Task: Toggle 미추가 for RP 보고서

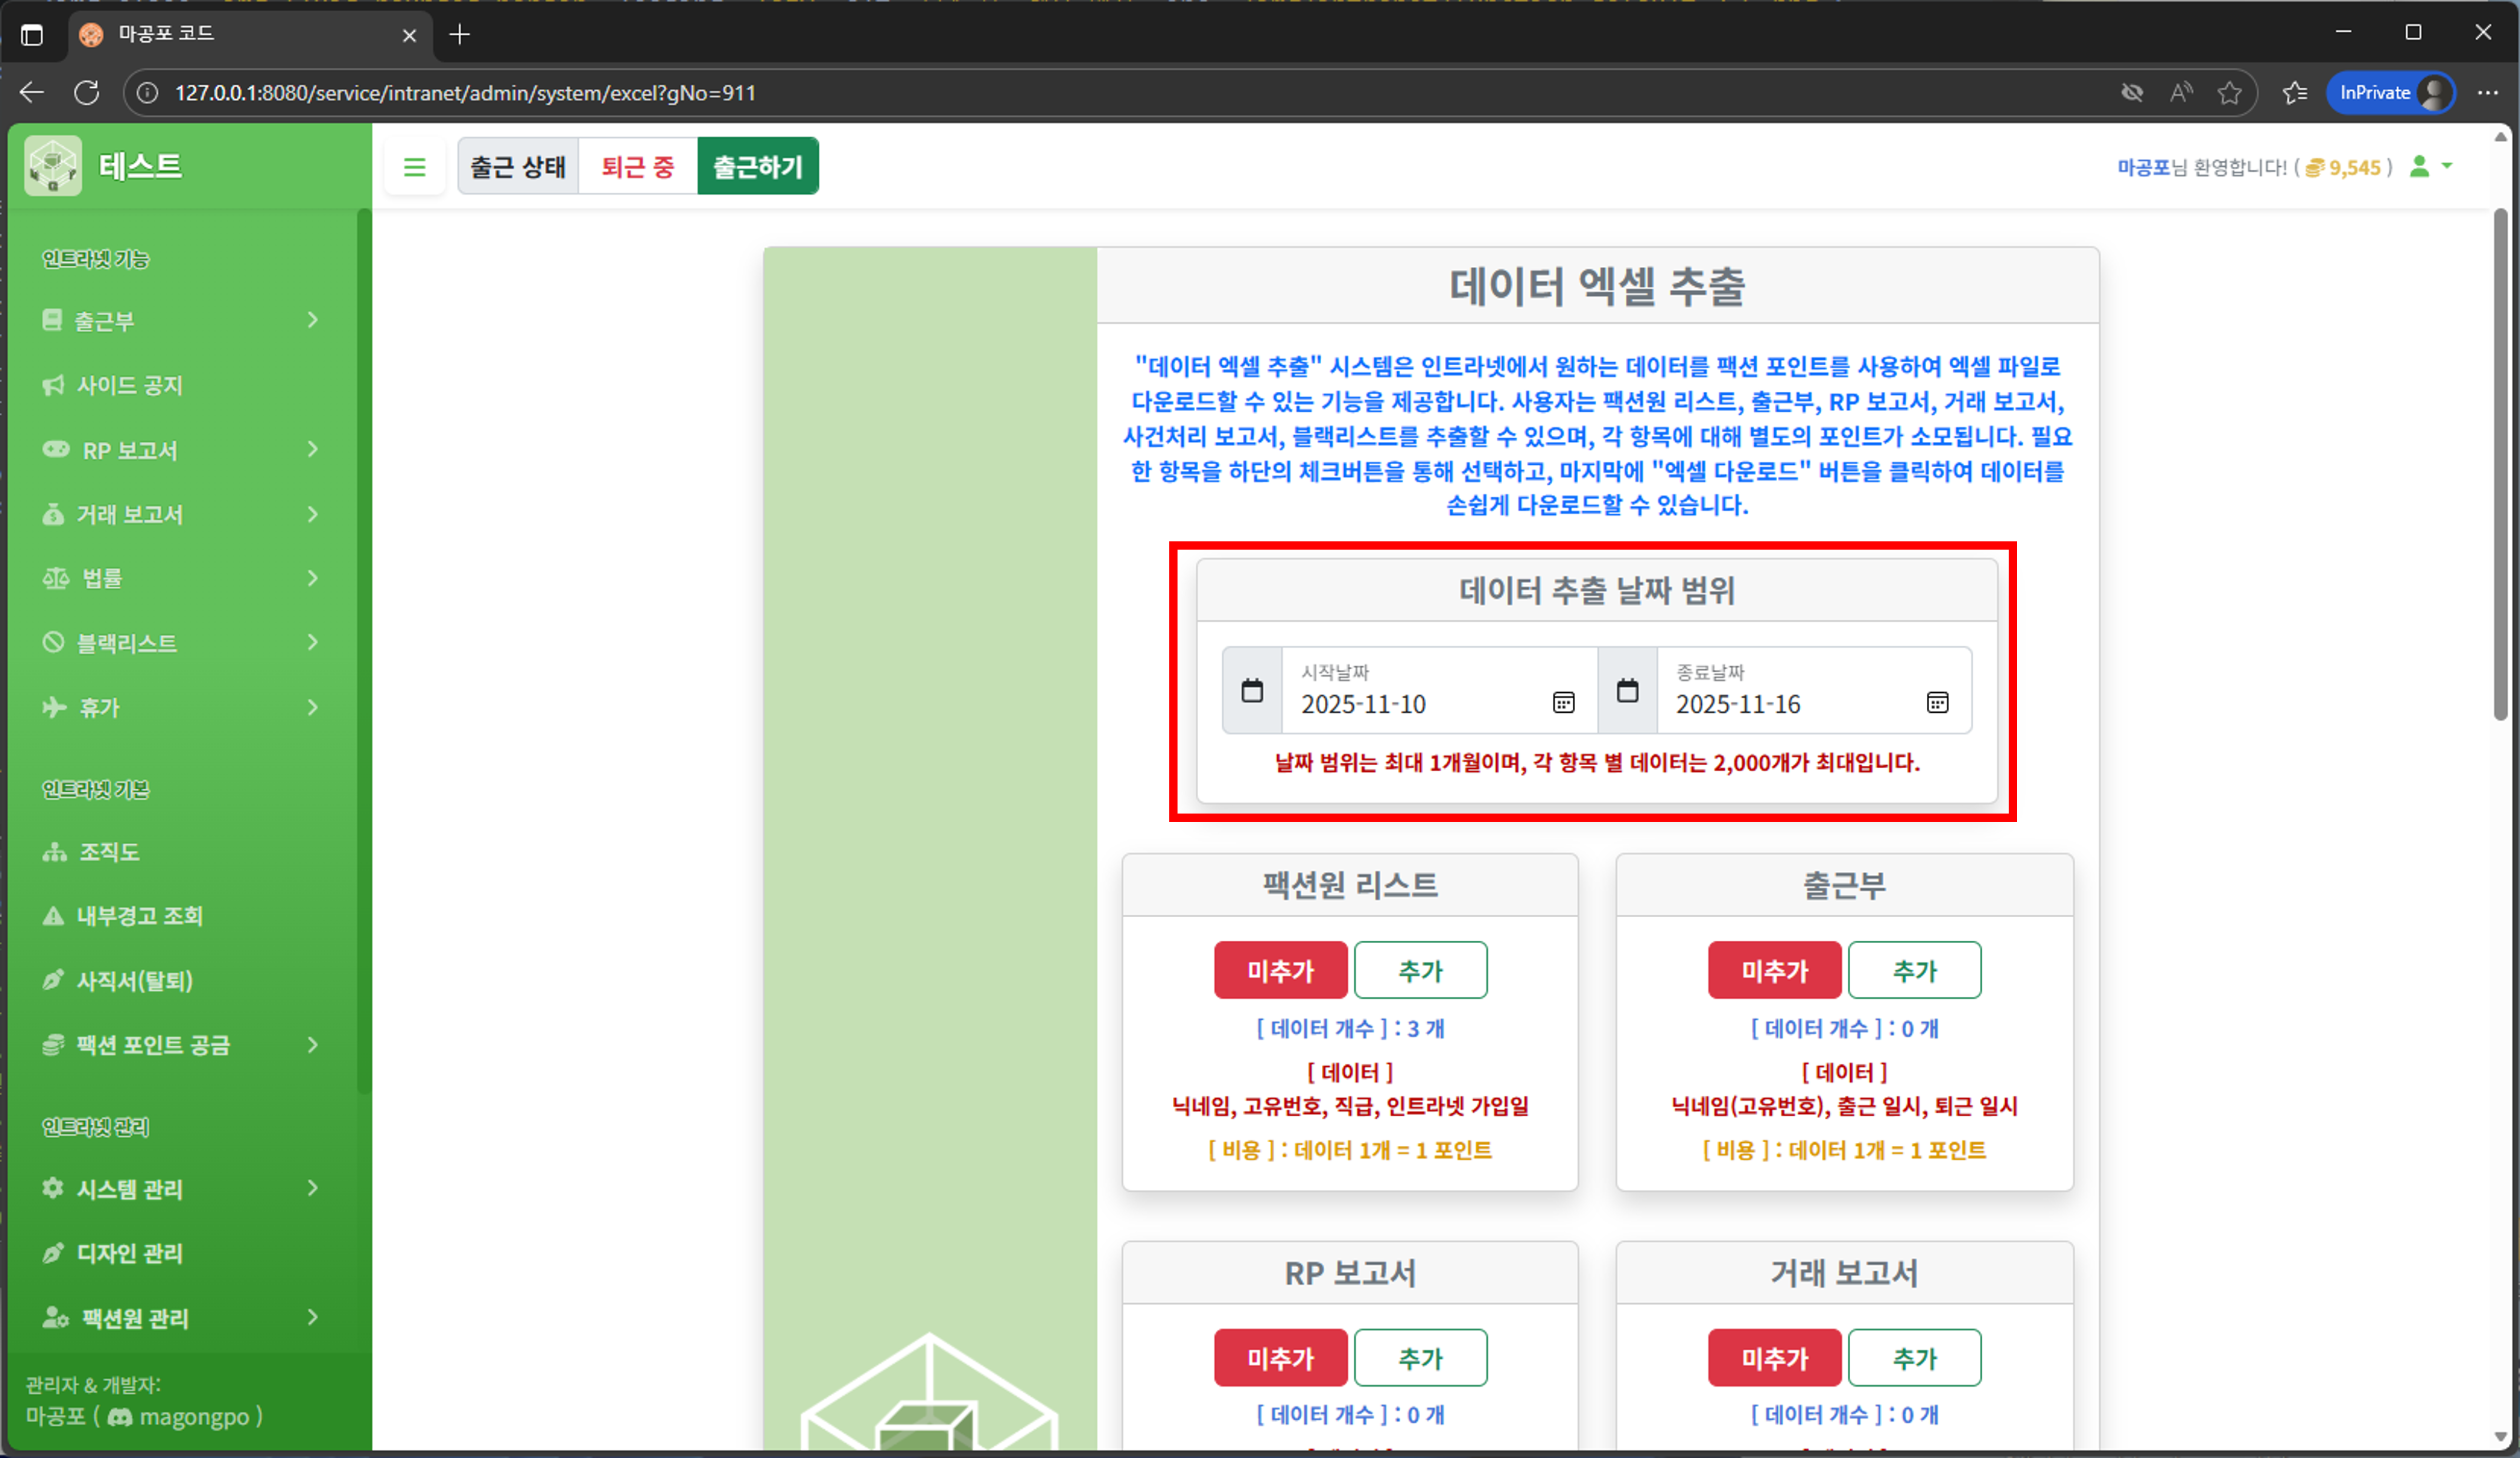Action: [x=1280, y=1357]
